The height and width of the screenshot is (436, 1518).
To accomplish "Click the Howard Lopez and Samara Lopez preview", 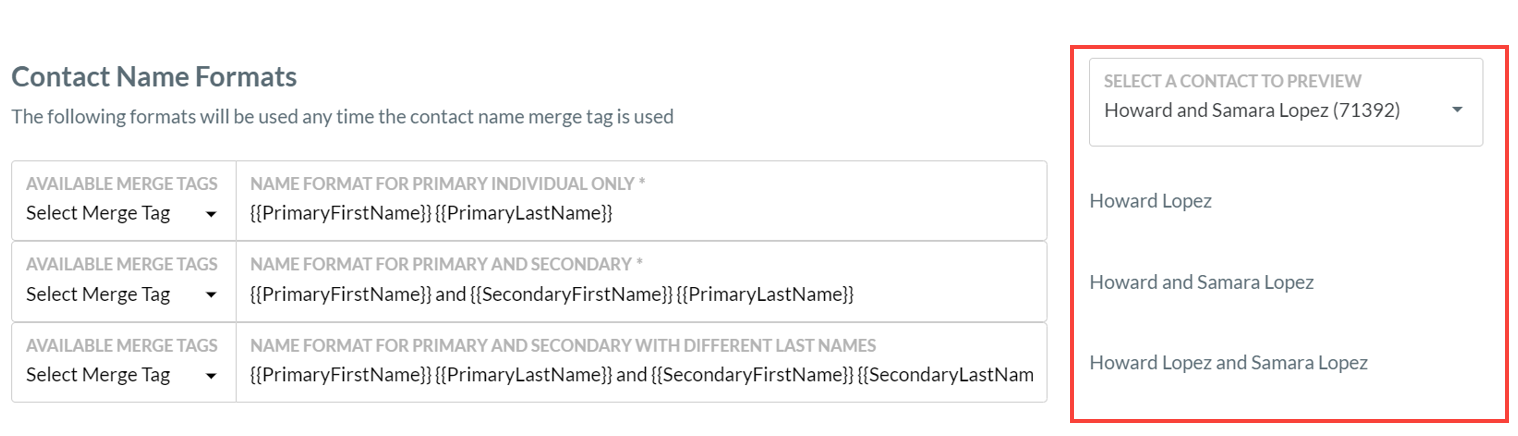I will tap(1228, 362).
